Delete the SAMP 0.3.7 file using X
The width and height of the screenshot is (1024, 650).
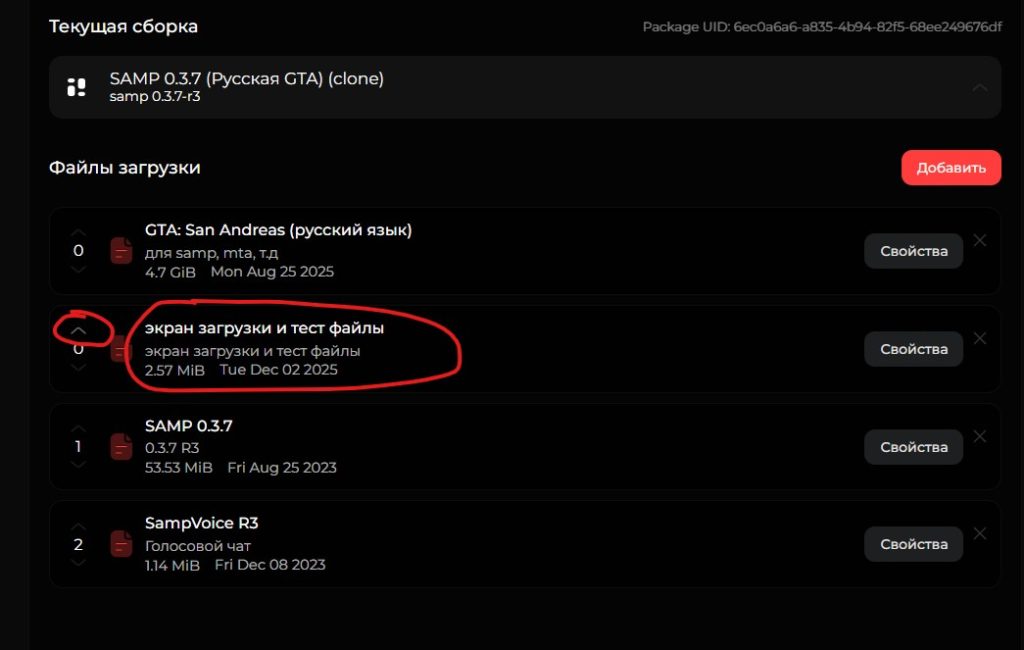[980, 436]
